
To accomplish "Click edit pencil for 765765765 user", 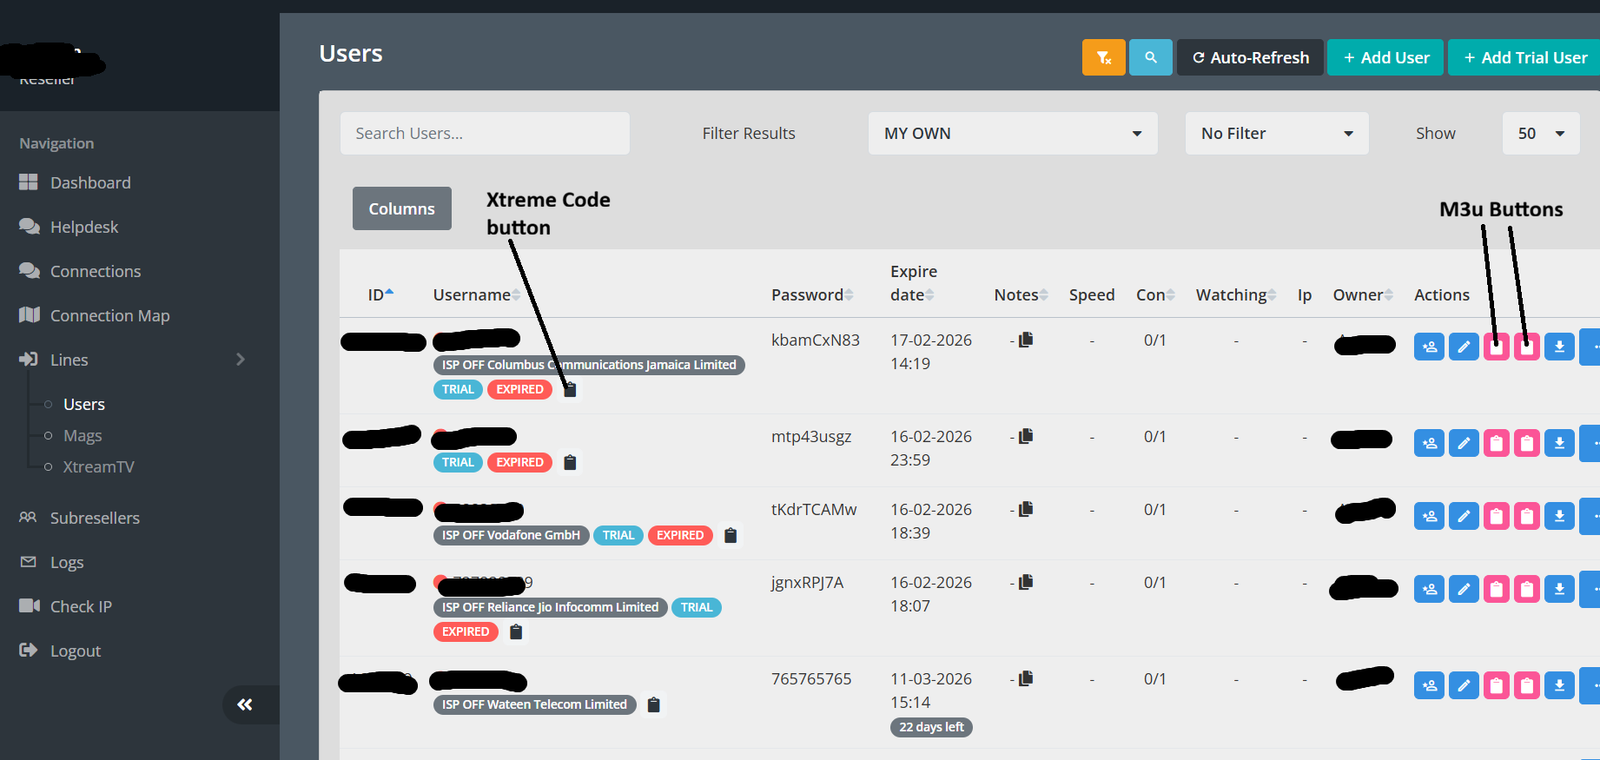I will (1464, 686).
